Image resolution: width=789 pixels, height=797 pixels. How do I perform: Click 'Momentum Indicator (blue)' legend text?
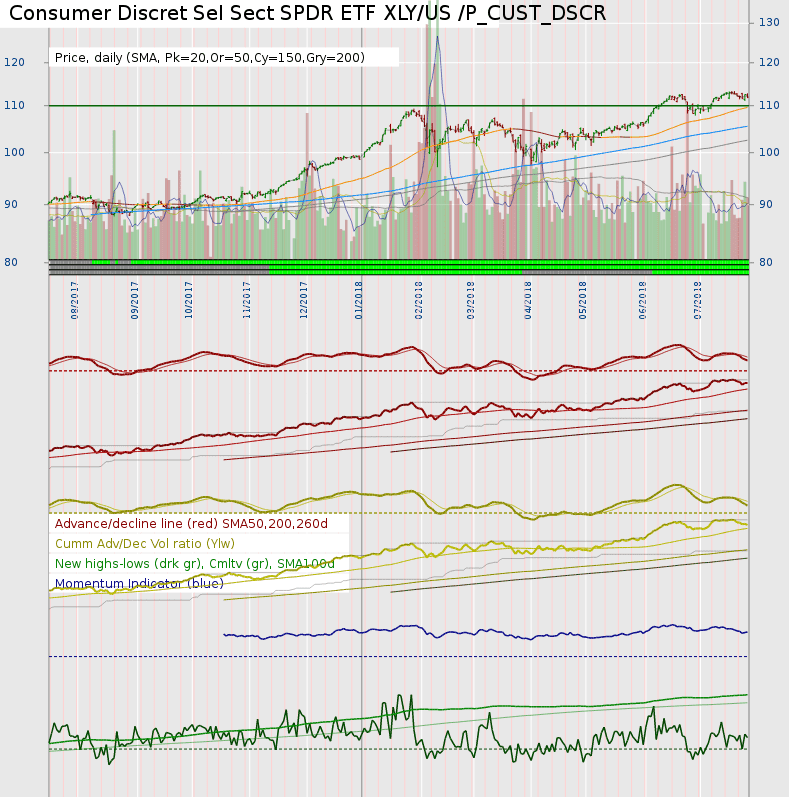coord(139,584)
